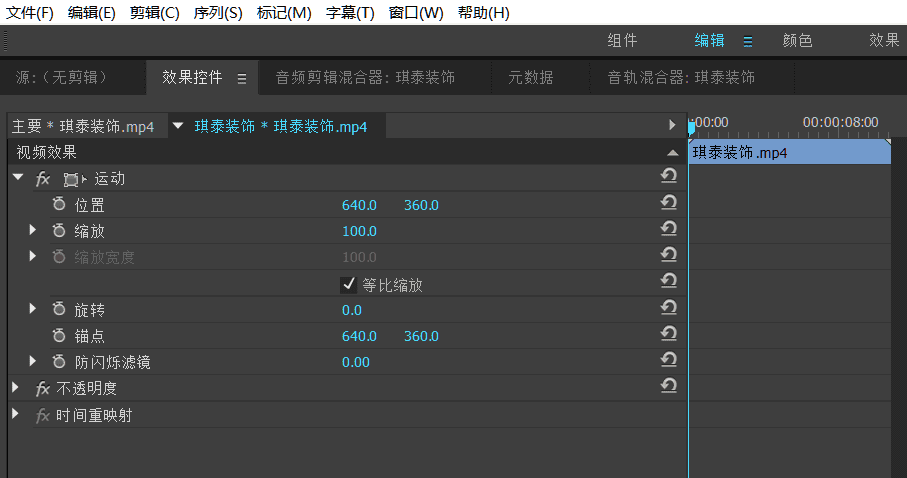The width and height of the screenshot is (907, 478).
Task: Switch to 颜色 workspace
Action: click(797, 41)
